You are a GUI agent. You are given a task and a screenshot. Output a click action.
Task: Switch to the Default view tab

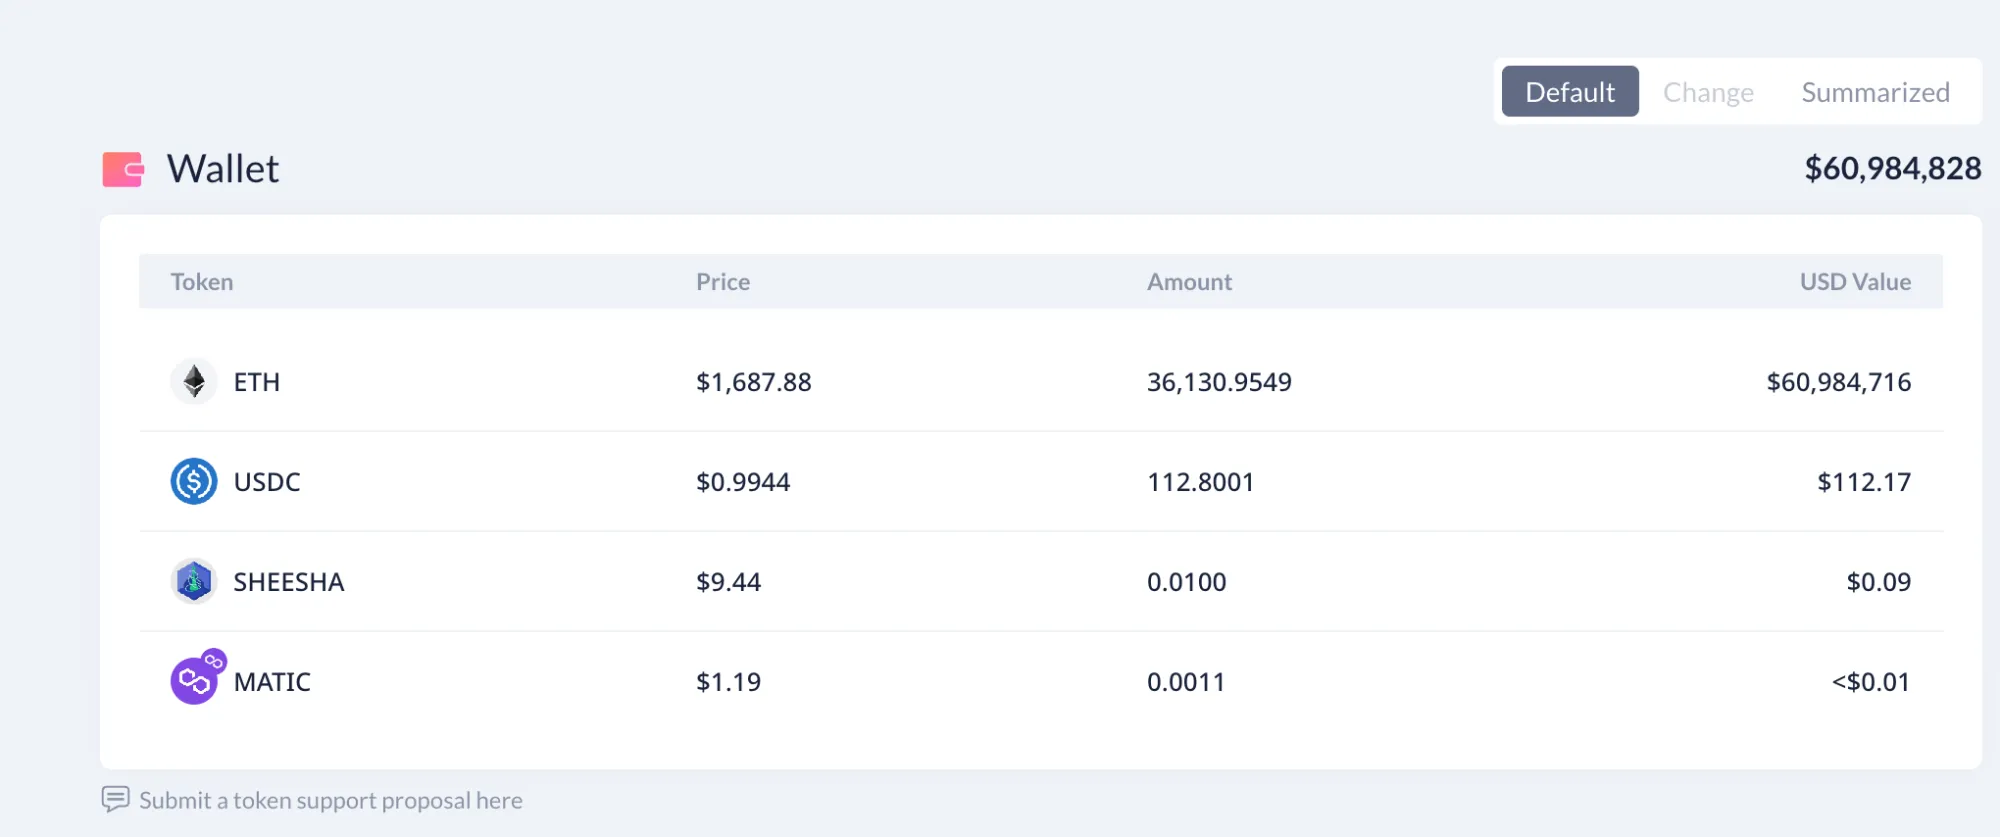pyautogui.click(x=1569, y=92)
